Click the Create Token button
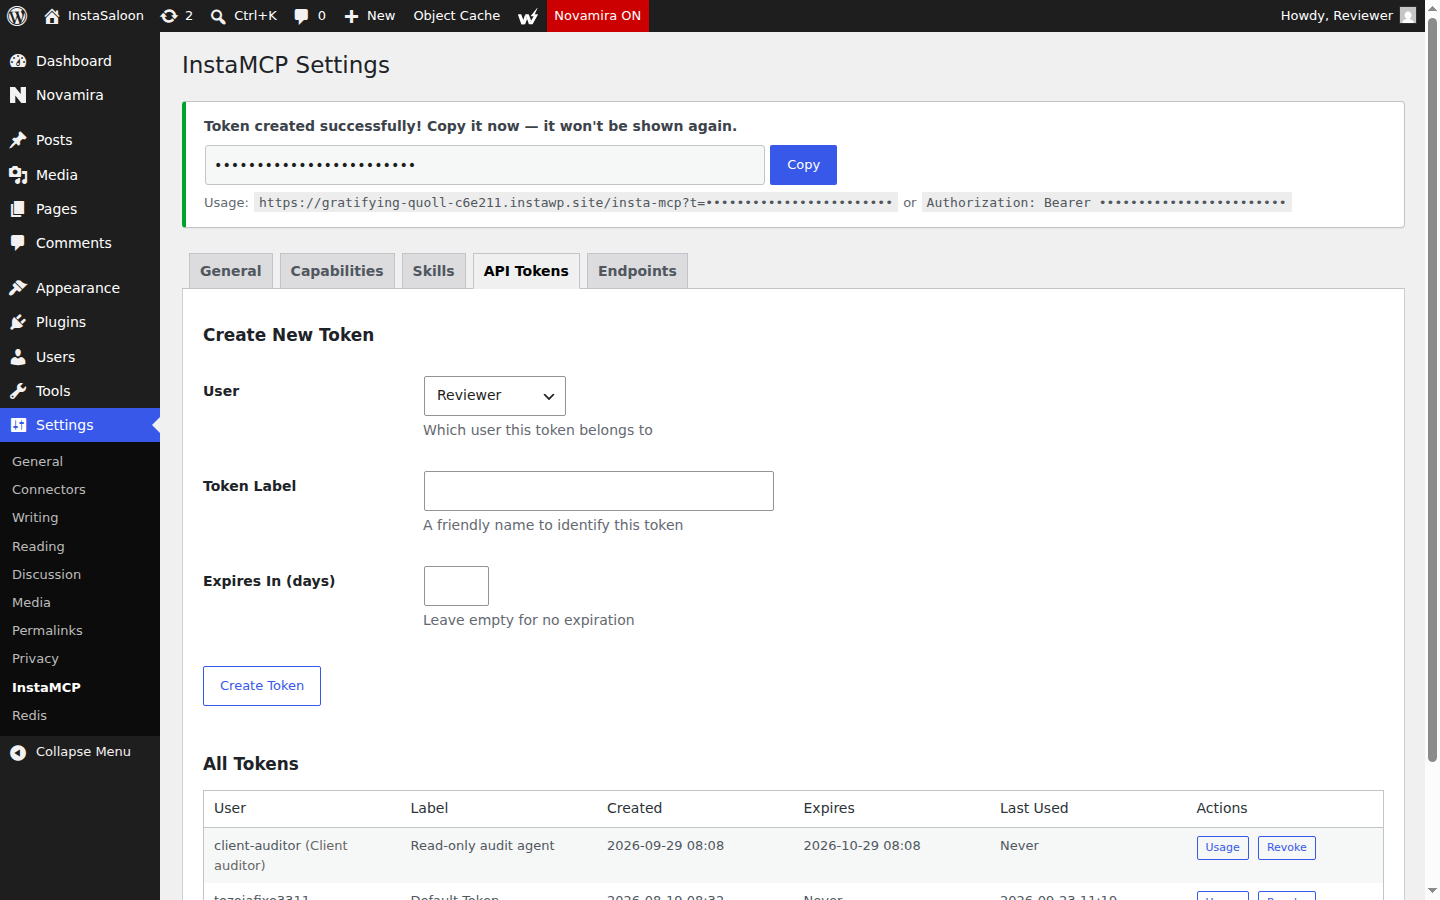The height and width of the screenshot is (900, 1440). click(x=262, y=686)
